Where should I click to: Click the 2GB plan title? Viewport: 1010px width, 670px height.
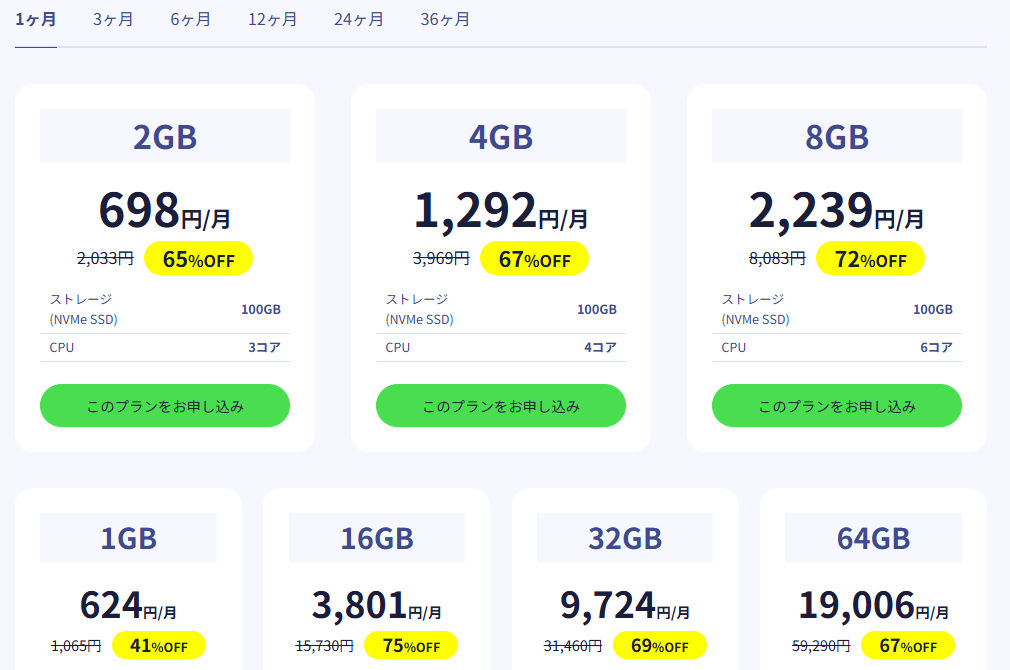click(x=165, y=137)
